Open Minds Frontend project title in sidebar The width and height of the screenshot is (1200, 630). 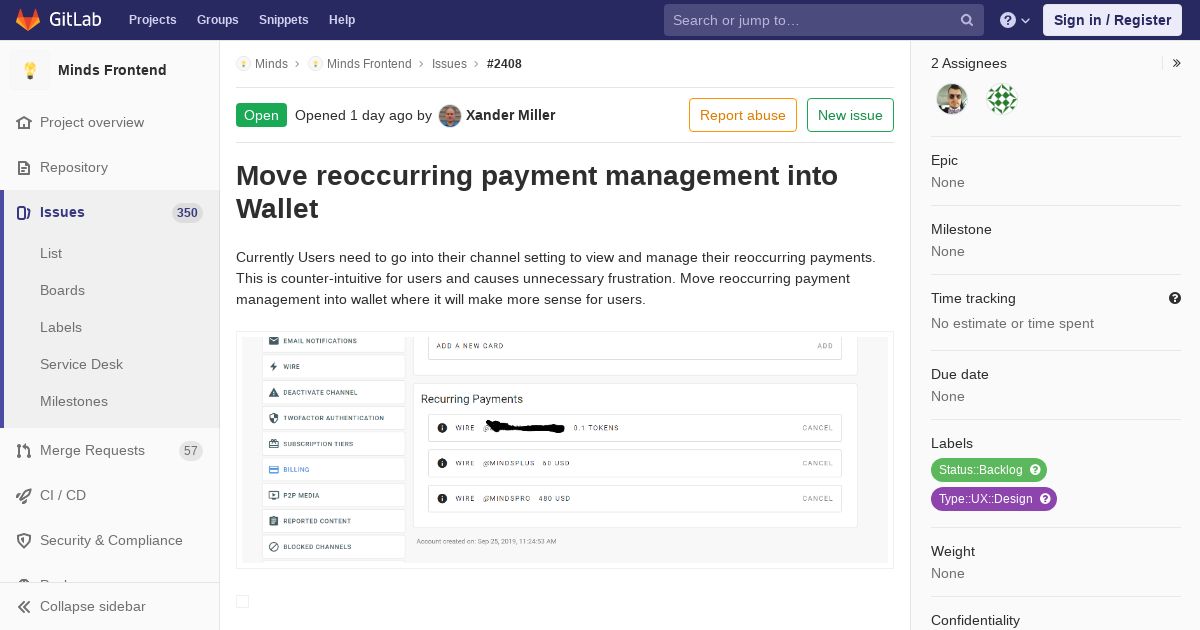[112, 70]
